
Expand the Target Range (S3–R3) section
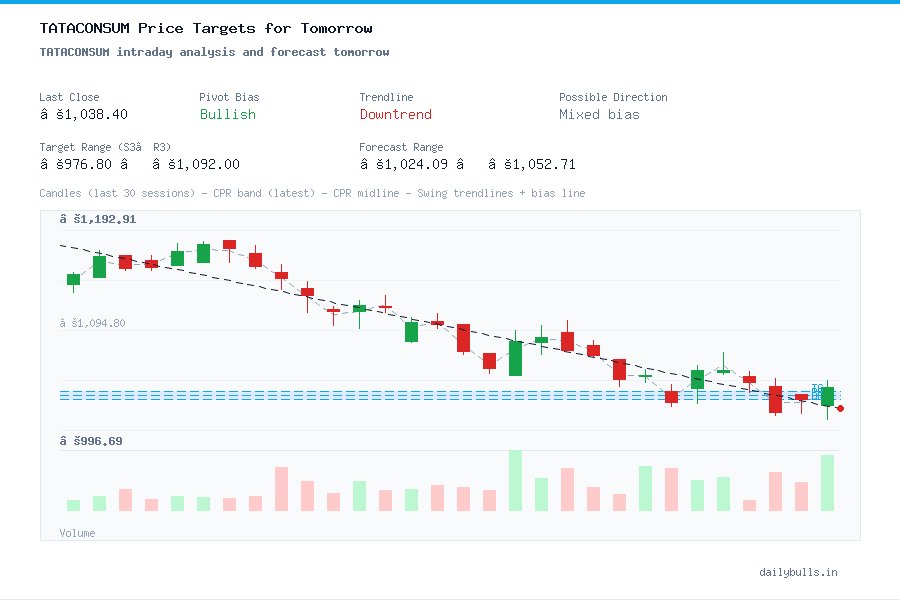click(x=107, y=147)
